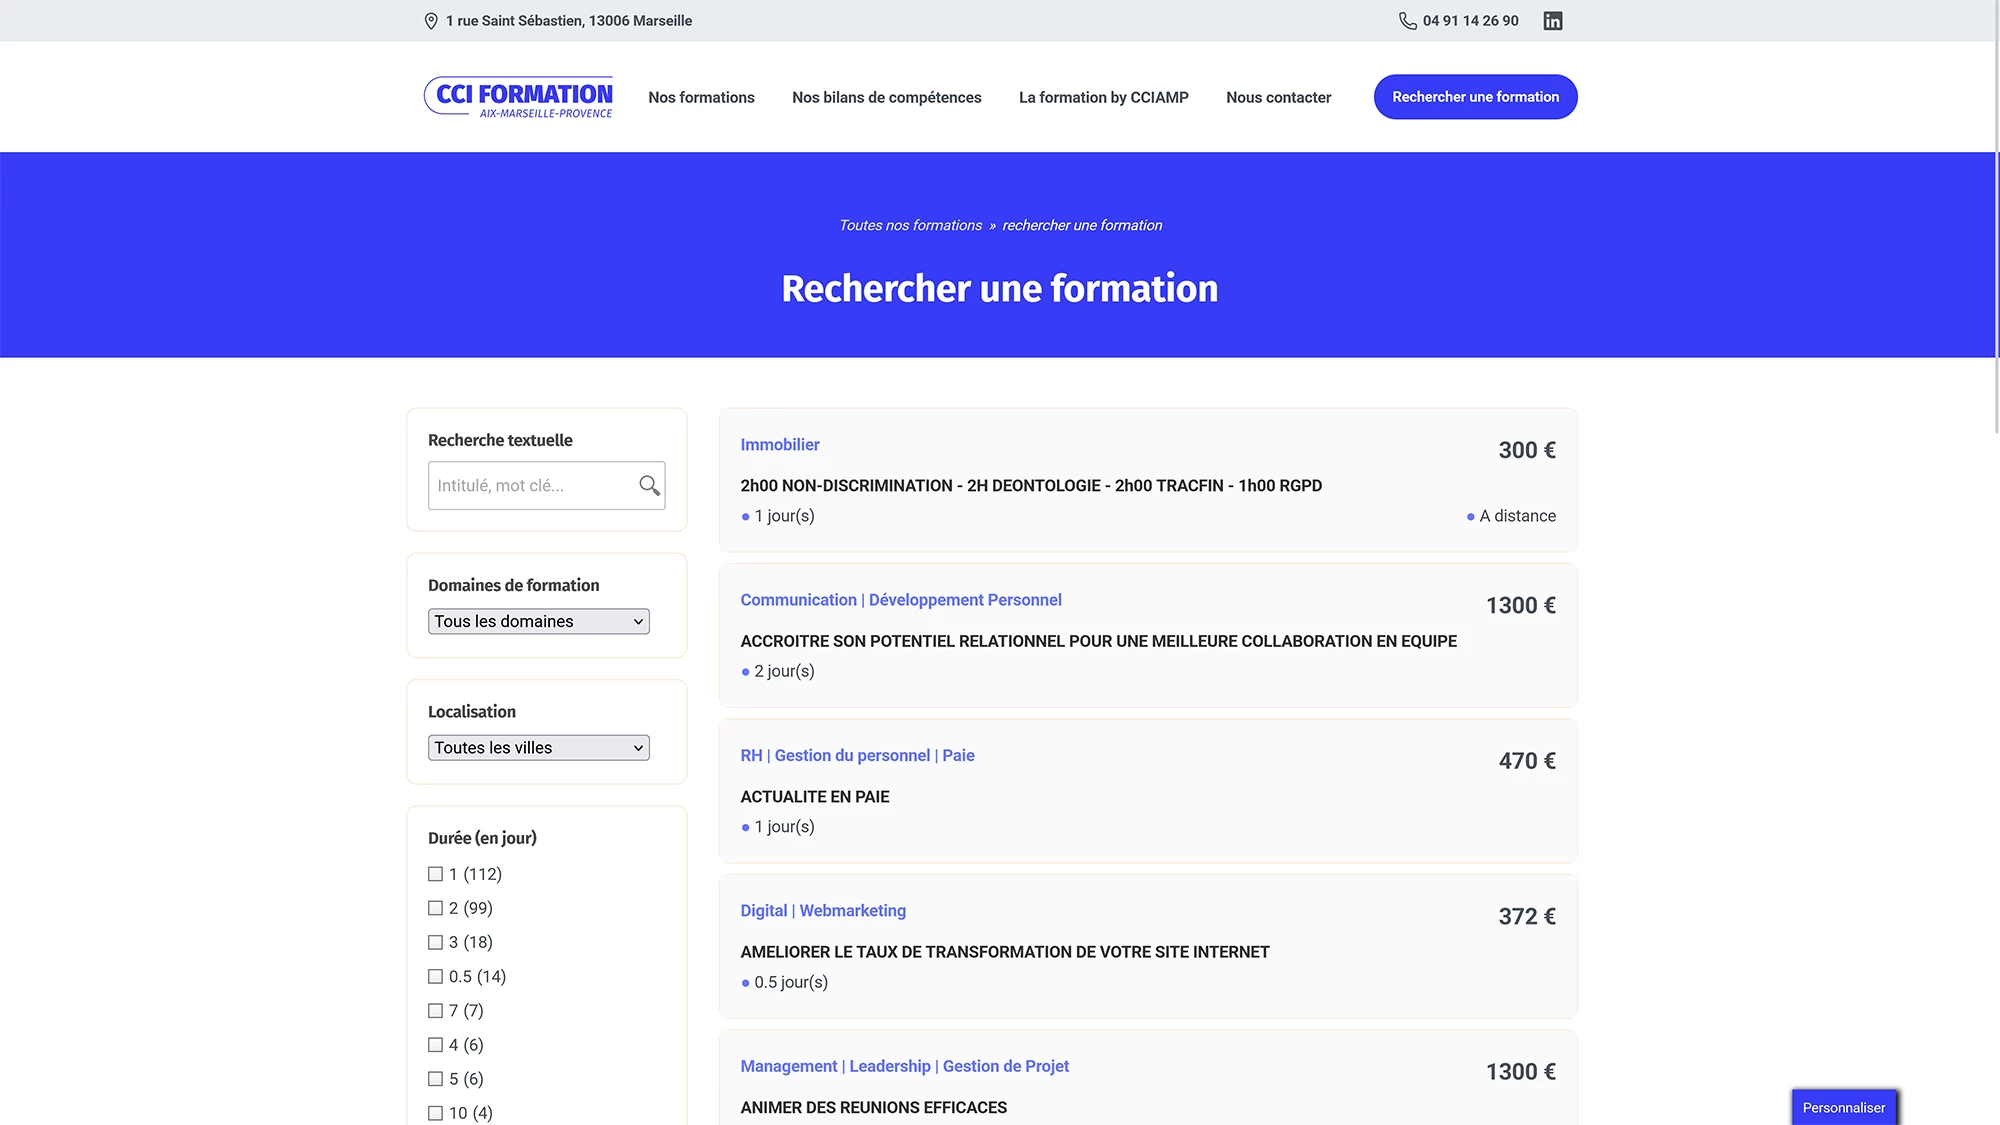The width and height of the screenshot is (2000, 1125).
Task: Click the Intitulé, mot clé text field
Action: (532, 485)
